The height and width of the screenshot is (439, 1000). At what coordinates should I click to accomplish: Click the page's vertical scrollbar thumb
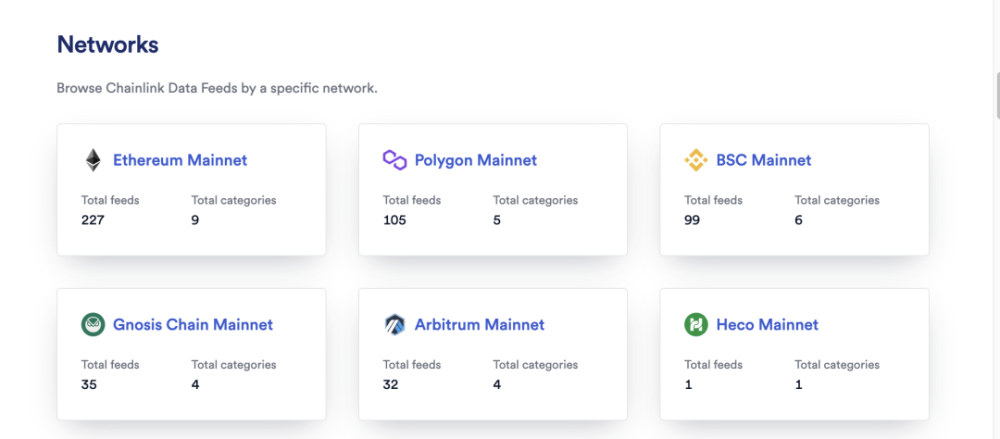click(x=996, y=95)
